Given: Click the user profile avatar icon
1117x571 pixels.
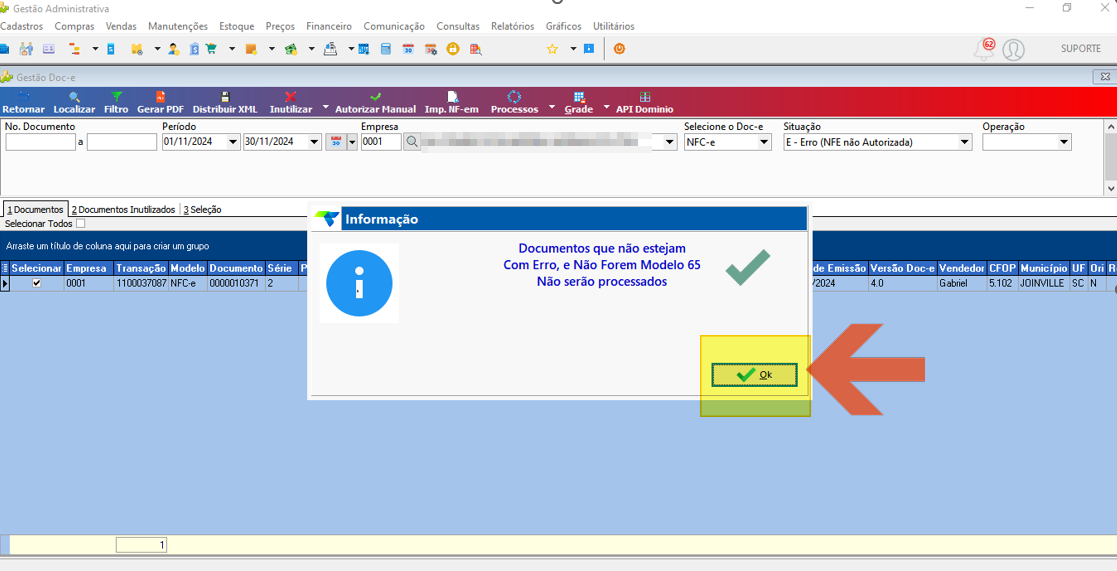Looking at the screenshot, I should 1013,50.
